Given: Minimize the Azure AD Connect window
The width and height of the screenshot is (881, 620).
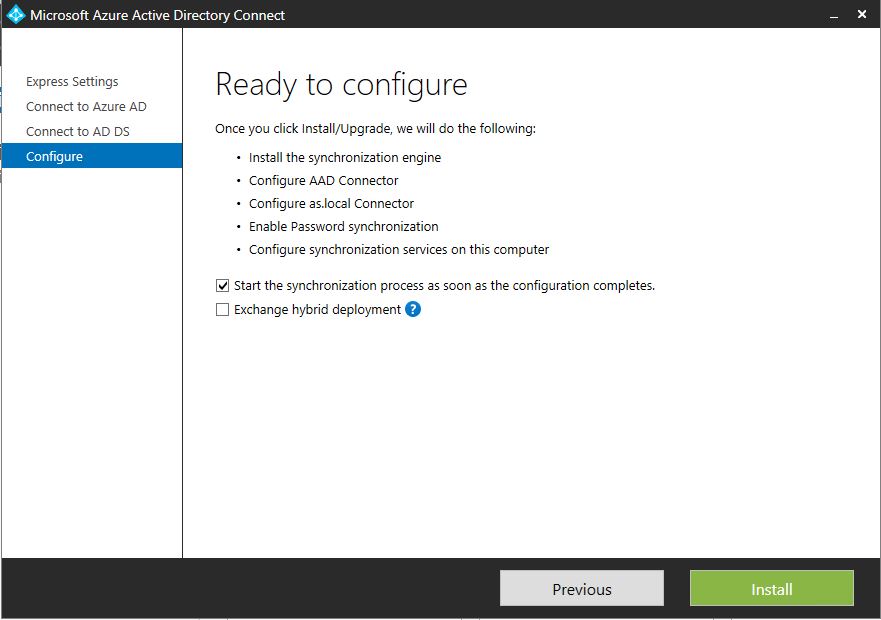Looking at the screenshot, I should (x=833, y=15).
